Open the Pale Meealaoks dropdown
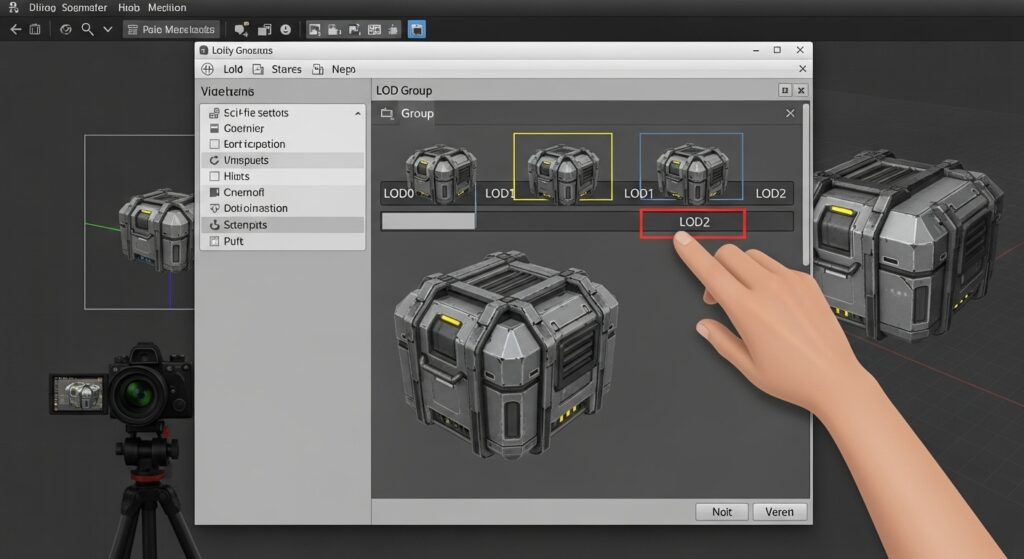1024x559 pixels. point(171,29)
